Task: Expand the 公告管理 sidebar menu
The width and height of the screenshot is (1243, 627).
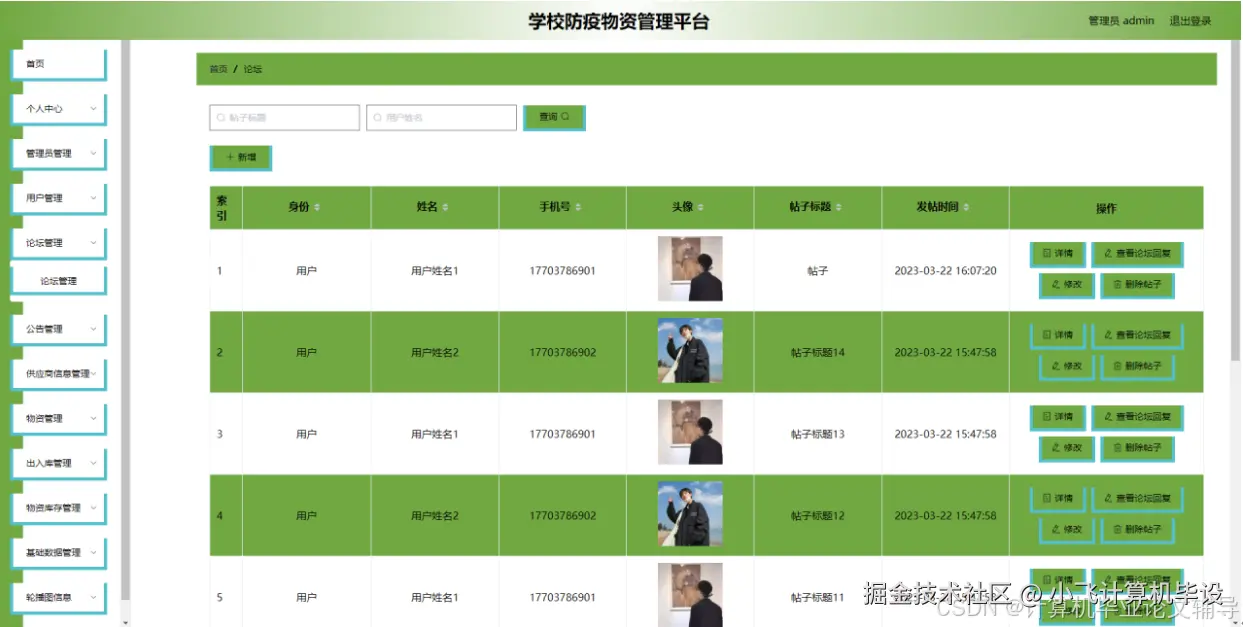Action: pos(59,329)
